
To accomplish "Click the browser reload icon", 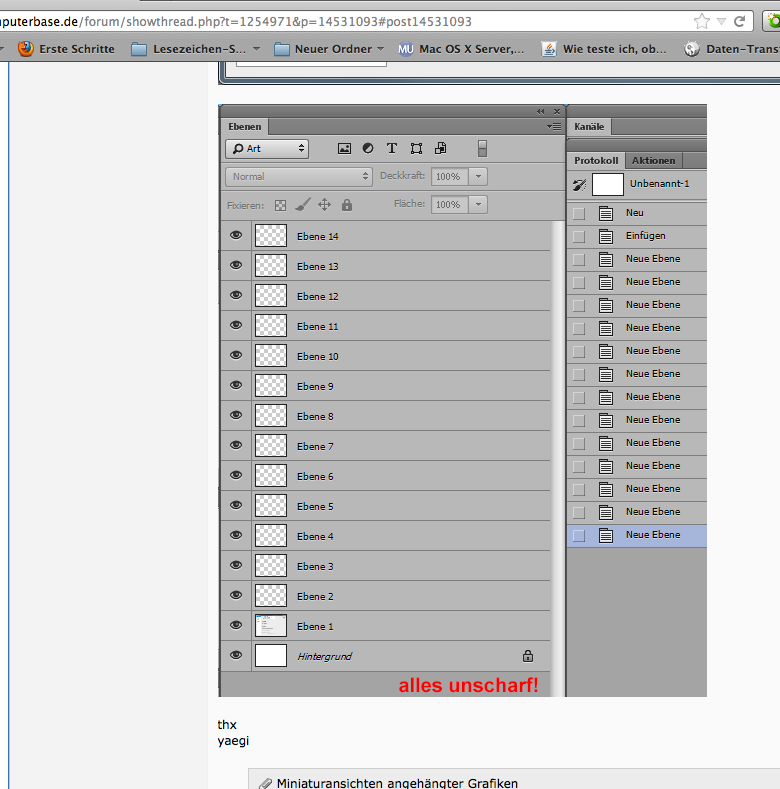I will pos(739,22).
